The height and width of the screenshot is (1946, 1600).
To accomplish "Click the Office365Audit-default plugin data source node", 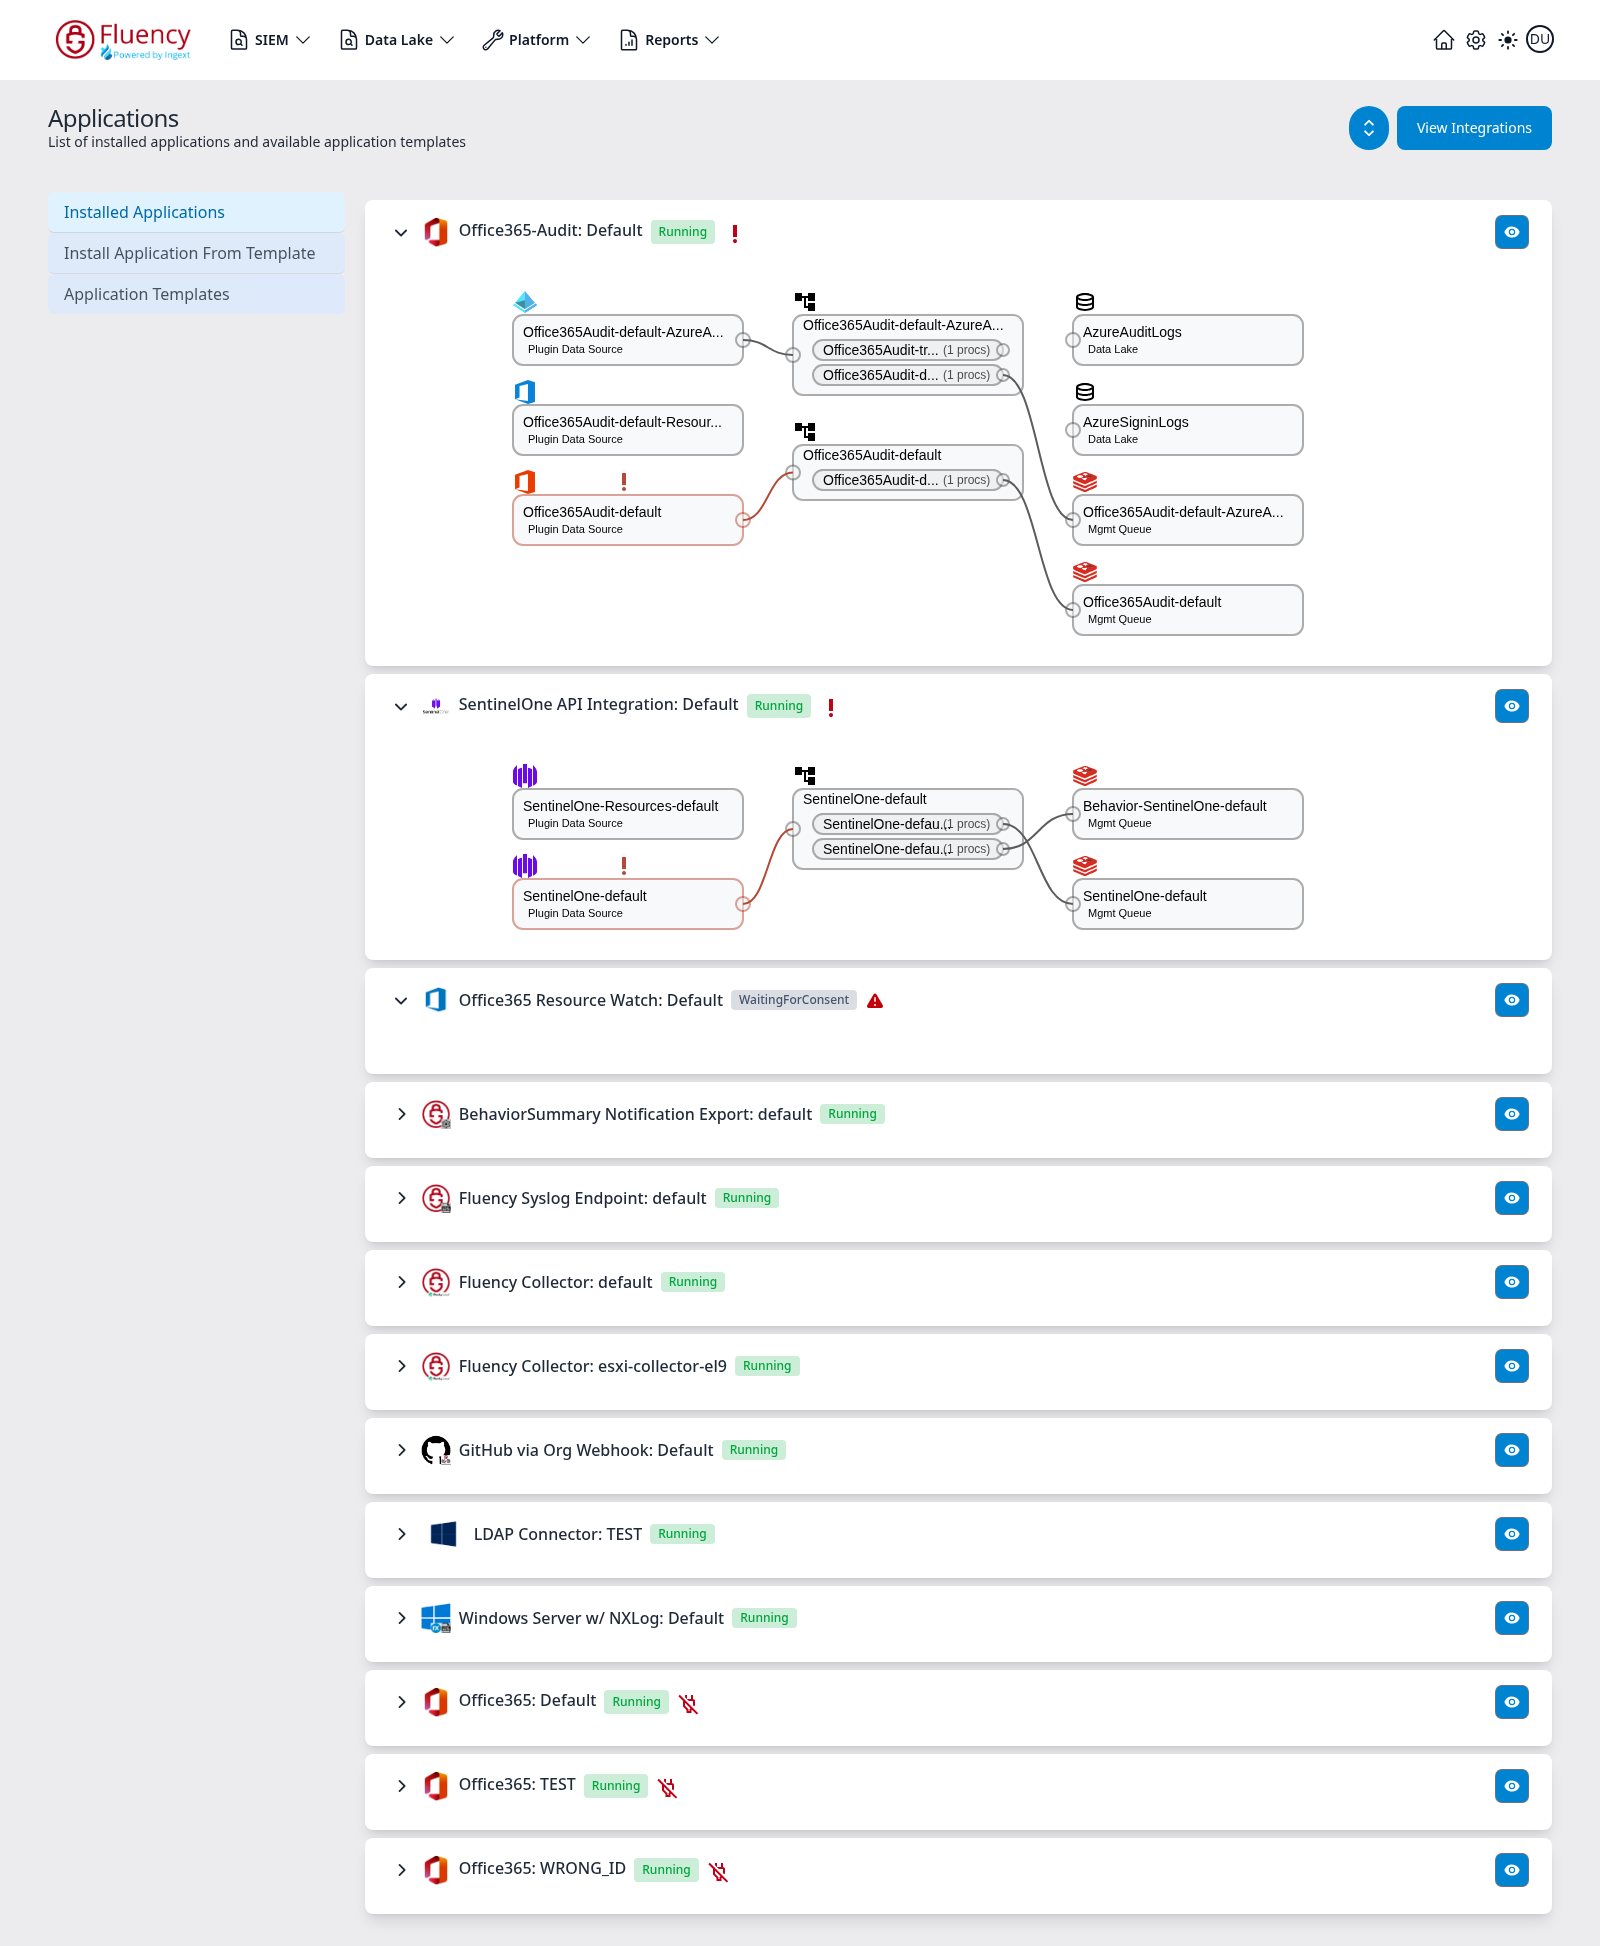I will coord(628,520).
